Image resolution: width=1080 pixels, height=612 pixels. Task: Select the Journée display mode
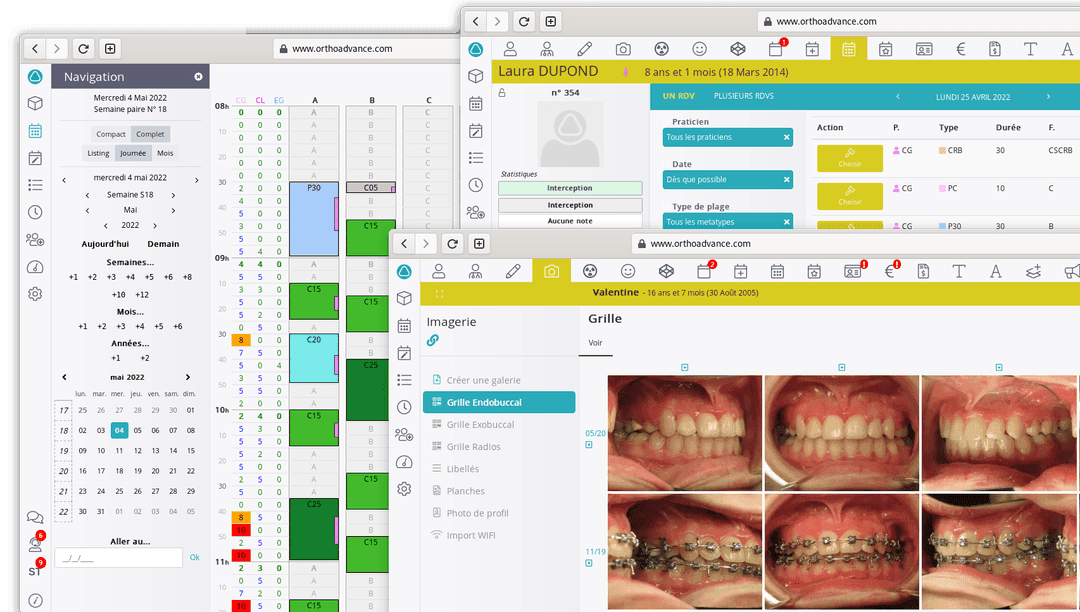[x=133, y=153]
